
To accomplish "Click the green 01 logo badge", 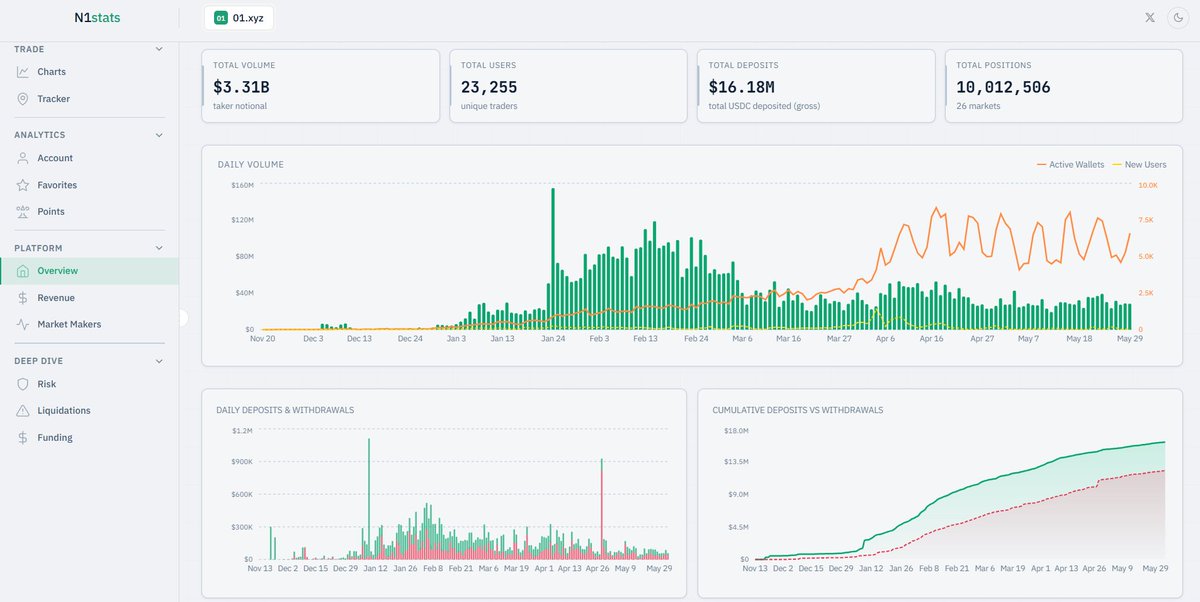I will tap(221, 17).
